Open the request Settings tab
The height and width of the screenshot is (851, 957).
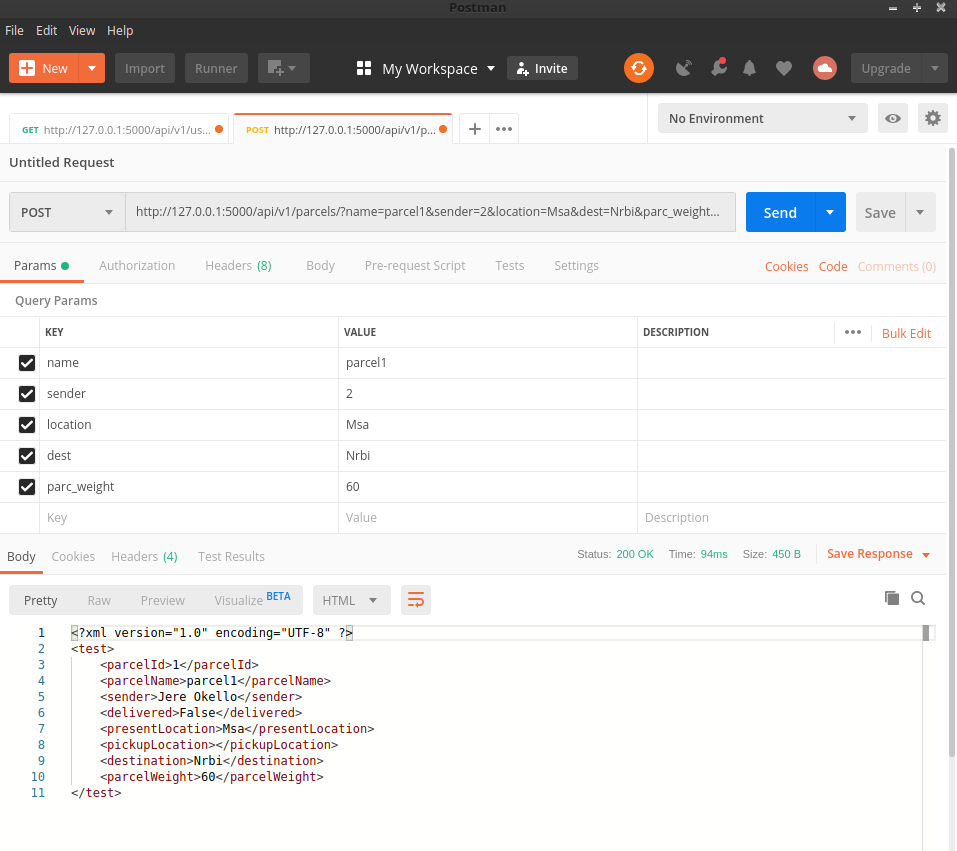click(576, 266)
